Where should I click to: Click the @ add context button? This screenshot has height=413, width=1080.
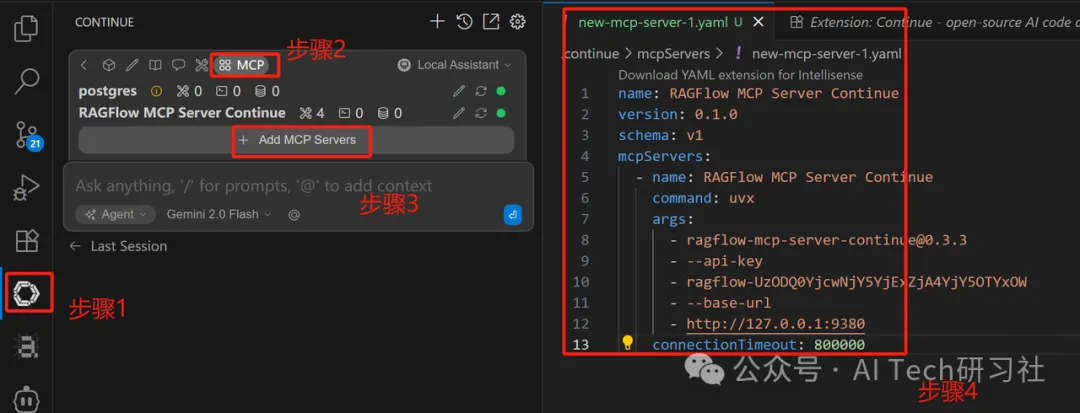click(x=294, y=215)
